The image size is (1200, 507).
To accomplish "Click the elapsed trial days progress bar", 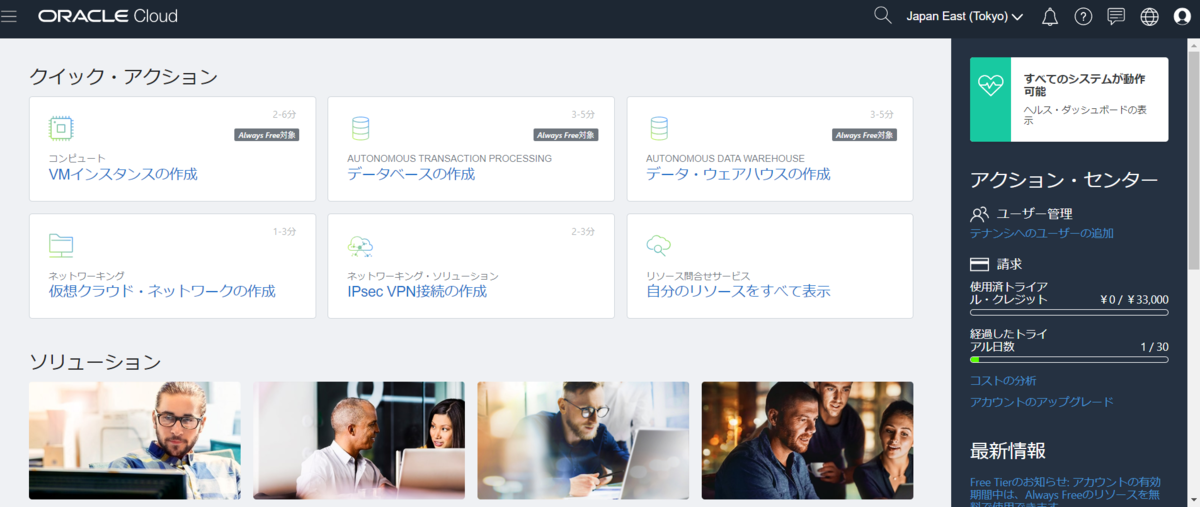I will (x=1069, y=359).
